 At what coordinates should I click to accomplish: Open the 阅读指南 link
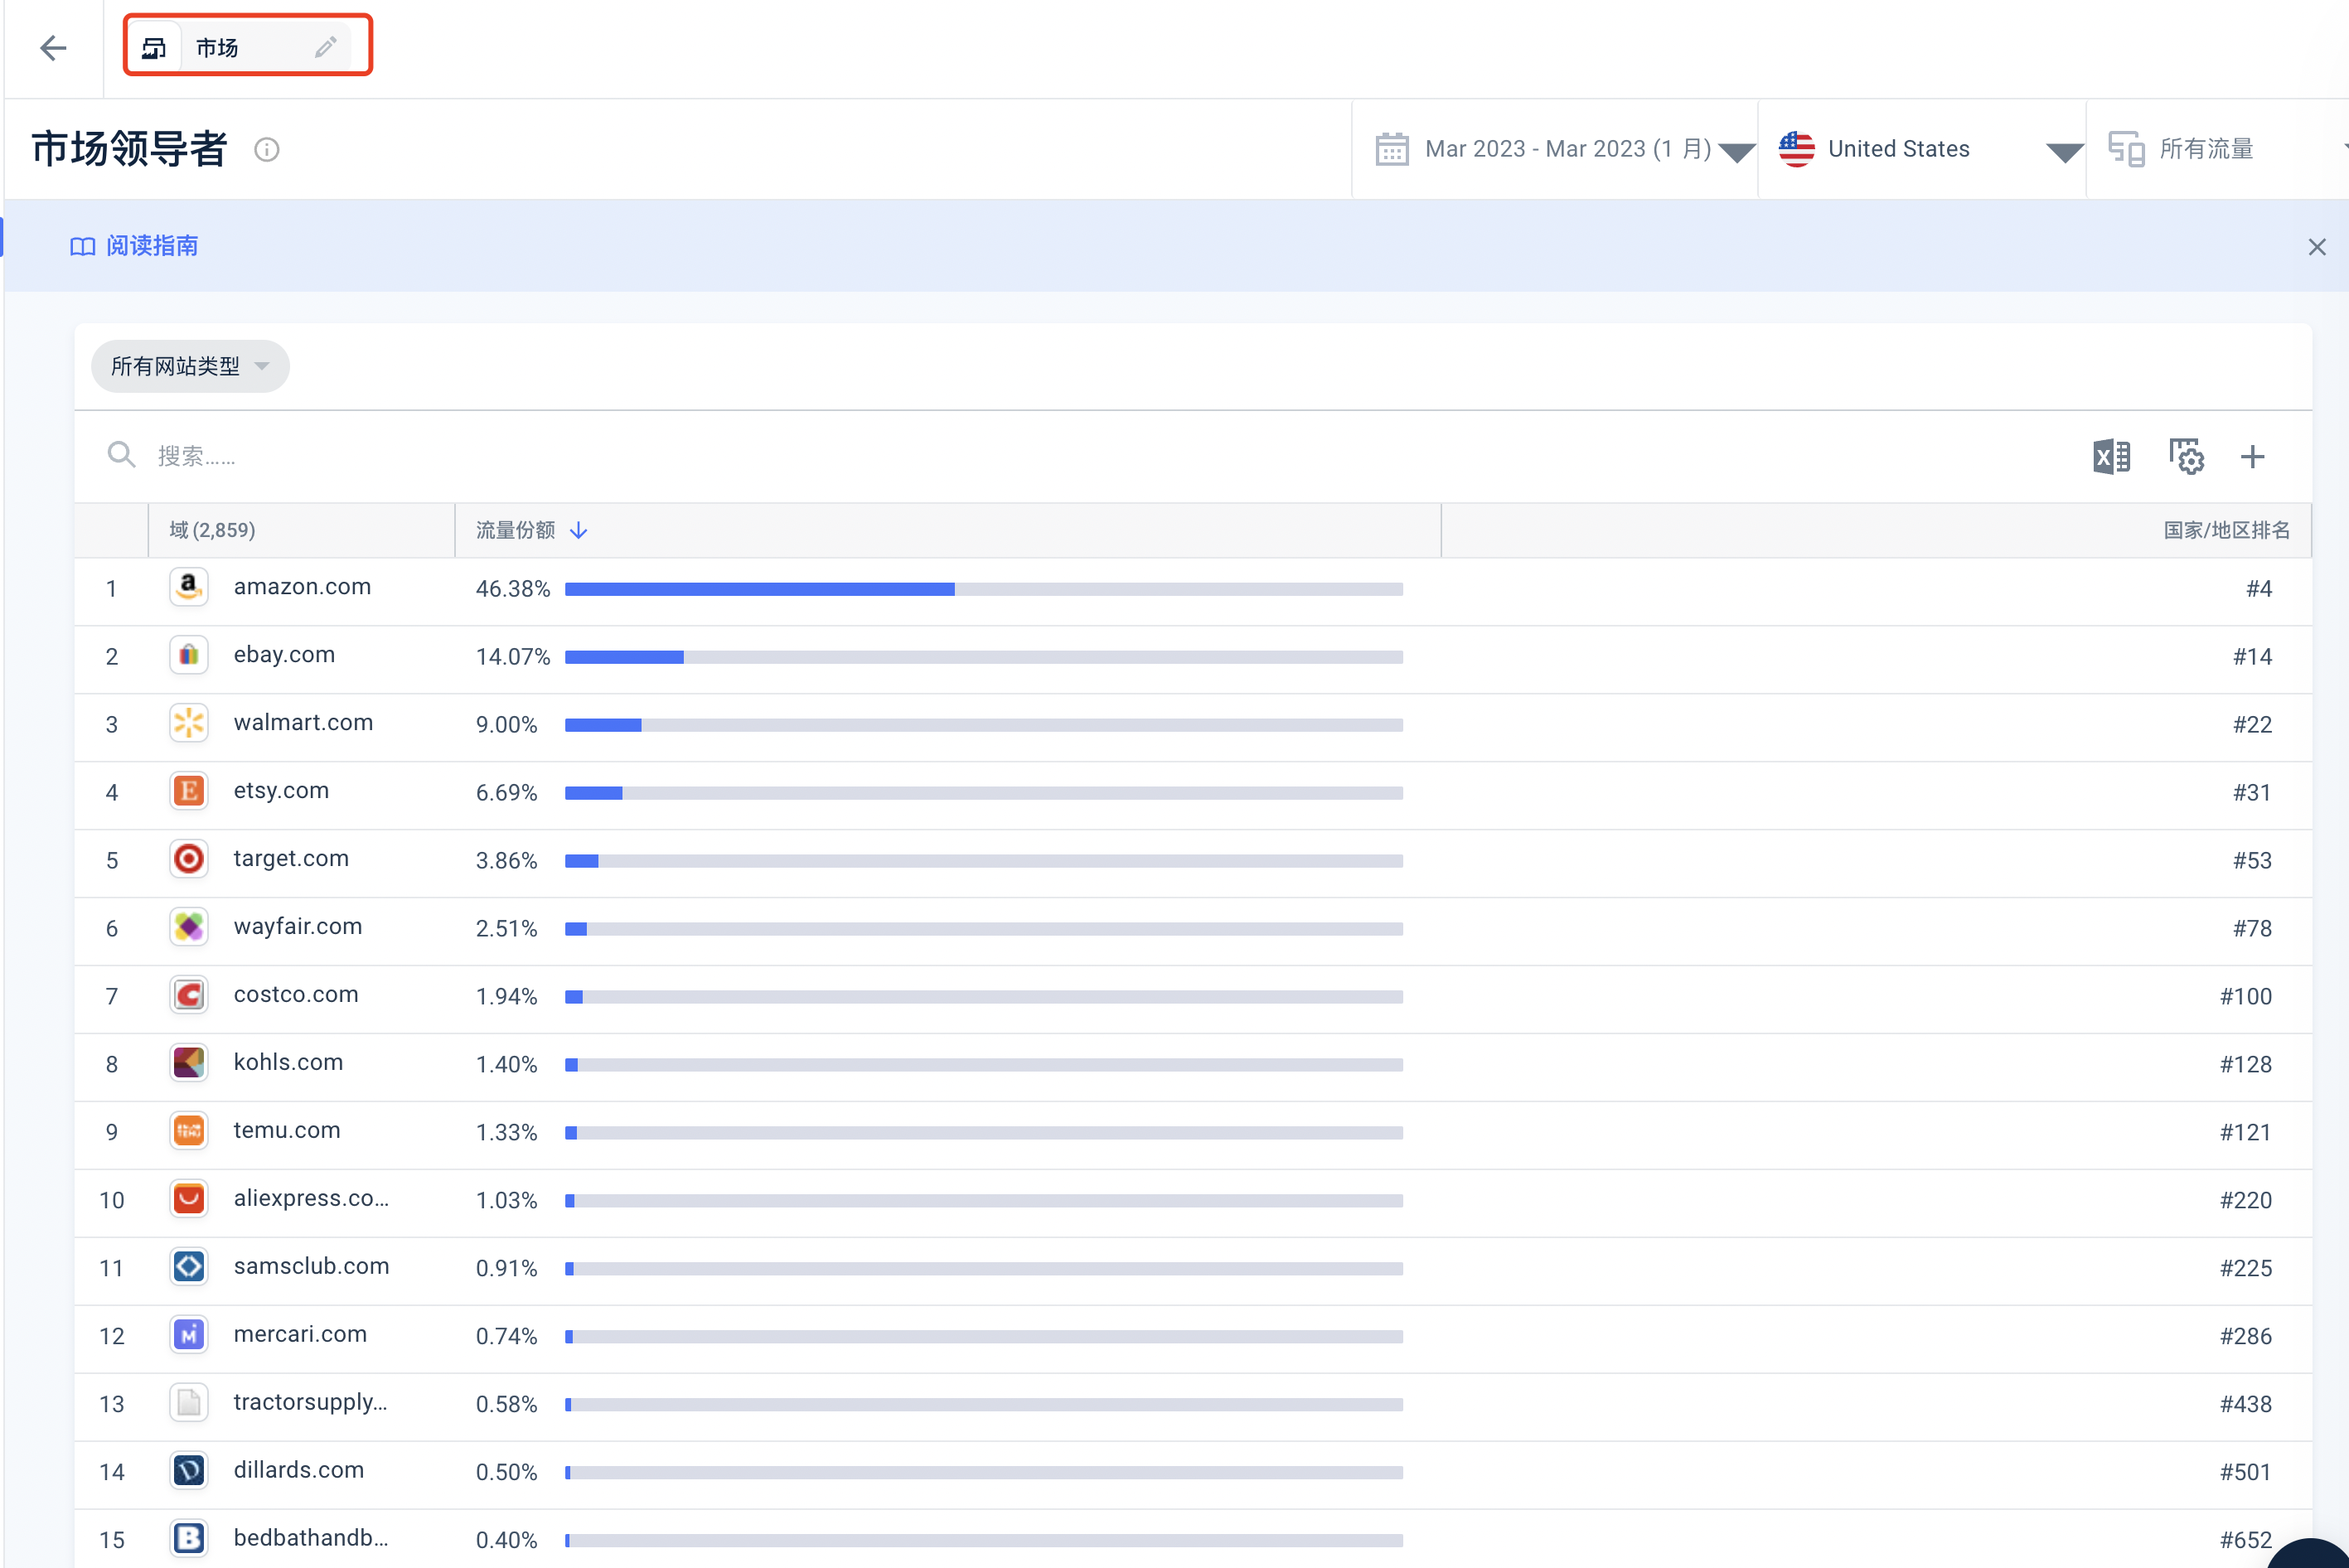coord(152,246)
